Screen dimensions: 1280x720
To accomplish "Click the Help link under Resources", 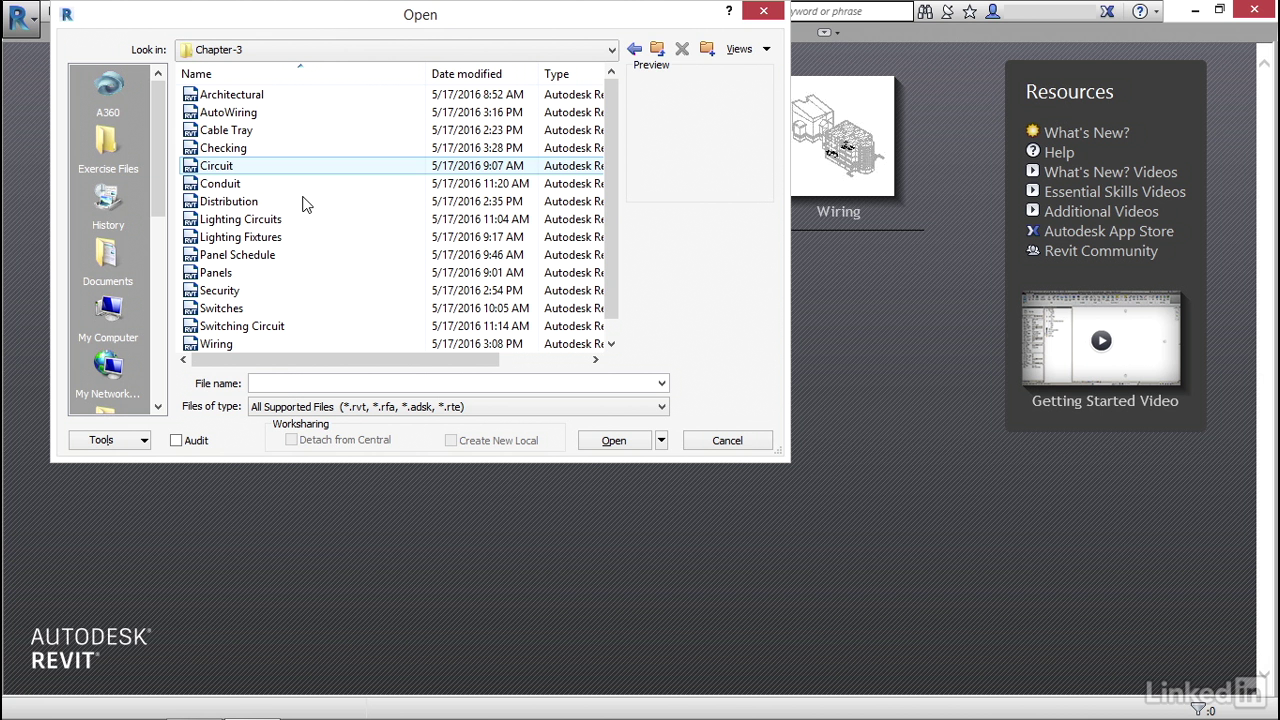I will [1059, 152].
